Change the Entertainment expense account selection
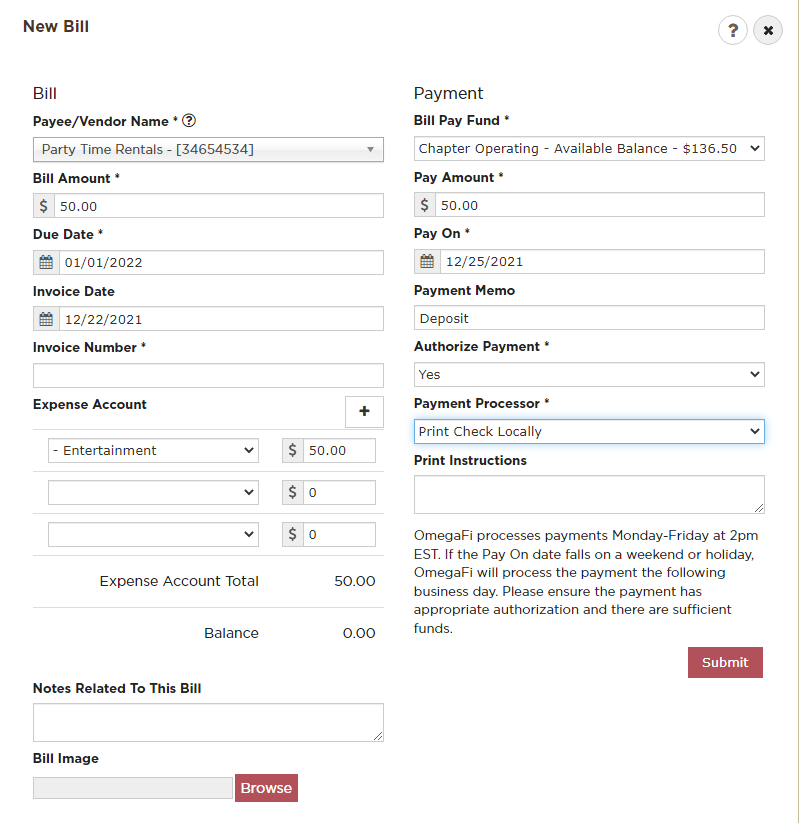 (x=152, y=450)
